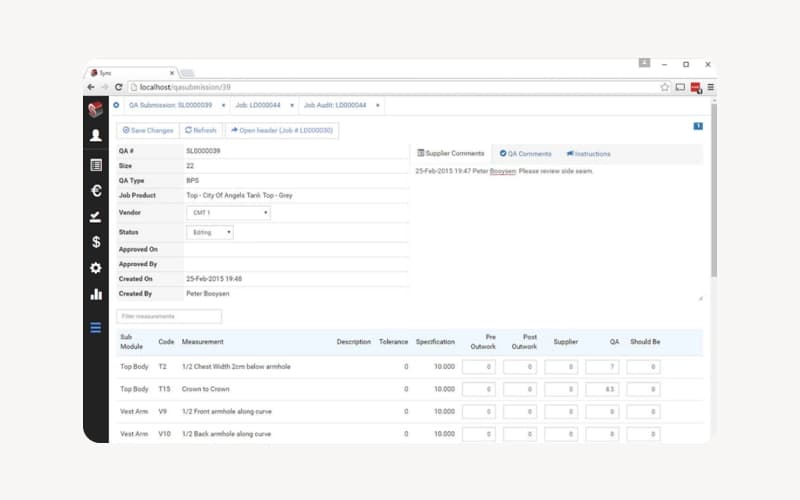Image resolution: width=800 pixels, height=500 pixels.
Task: Open the dollar sign sidebar icon
Action: click(x=96, y=242)
